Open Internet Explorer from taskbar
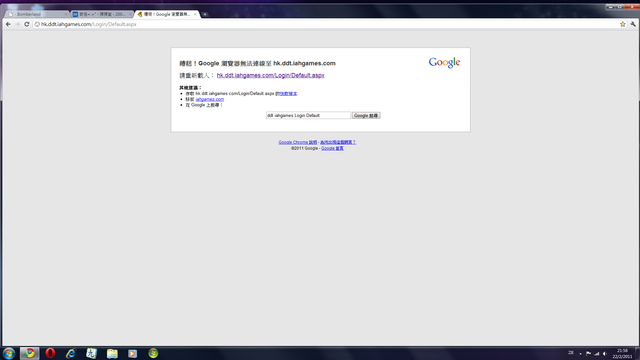Screen dimensions: 640x360 tap(71, 353)
